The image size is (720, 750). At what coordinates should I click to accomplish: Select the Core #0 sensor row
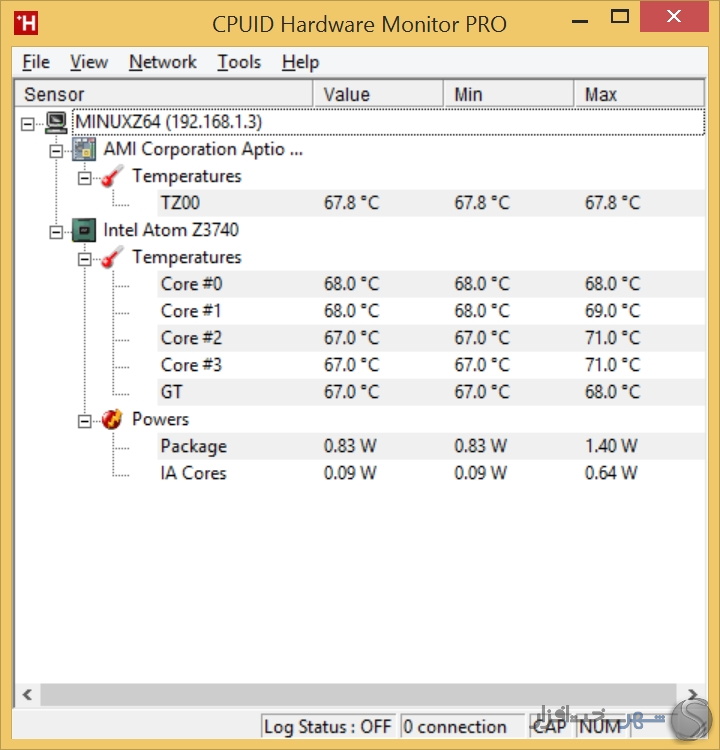431,284
